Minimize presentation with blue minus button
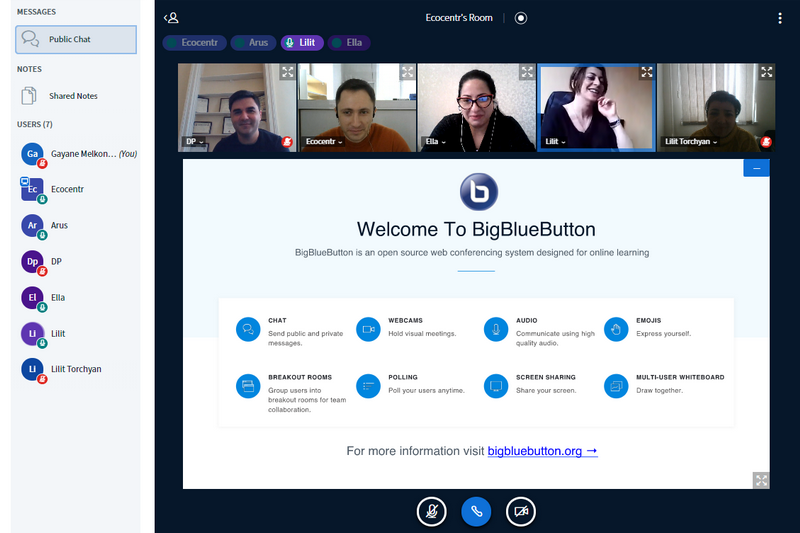This screenshot has height=533, width=800. coord(756,168)
